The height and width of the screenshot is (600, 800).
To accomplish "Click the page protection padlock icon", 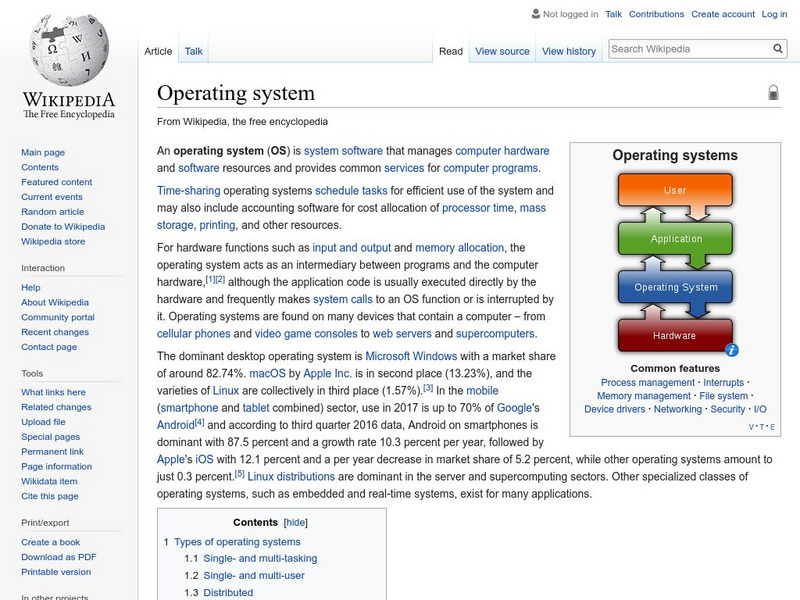I will pyautogui.click(x=773, y=92).
